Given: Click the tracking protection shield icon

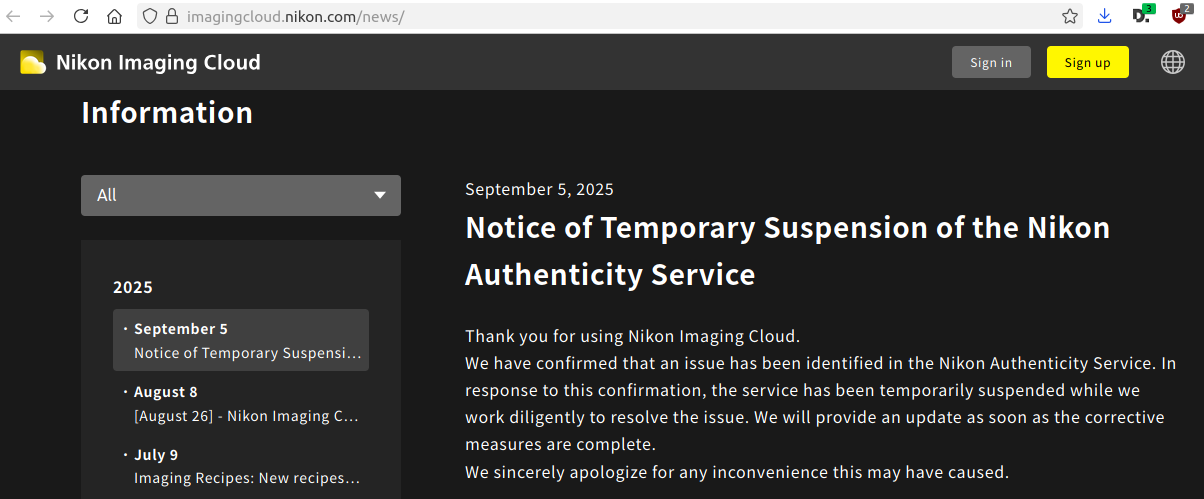Looking at the screenshot, I should click(149, 16).
